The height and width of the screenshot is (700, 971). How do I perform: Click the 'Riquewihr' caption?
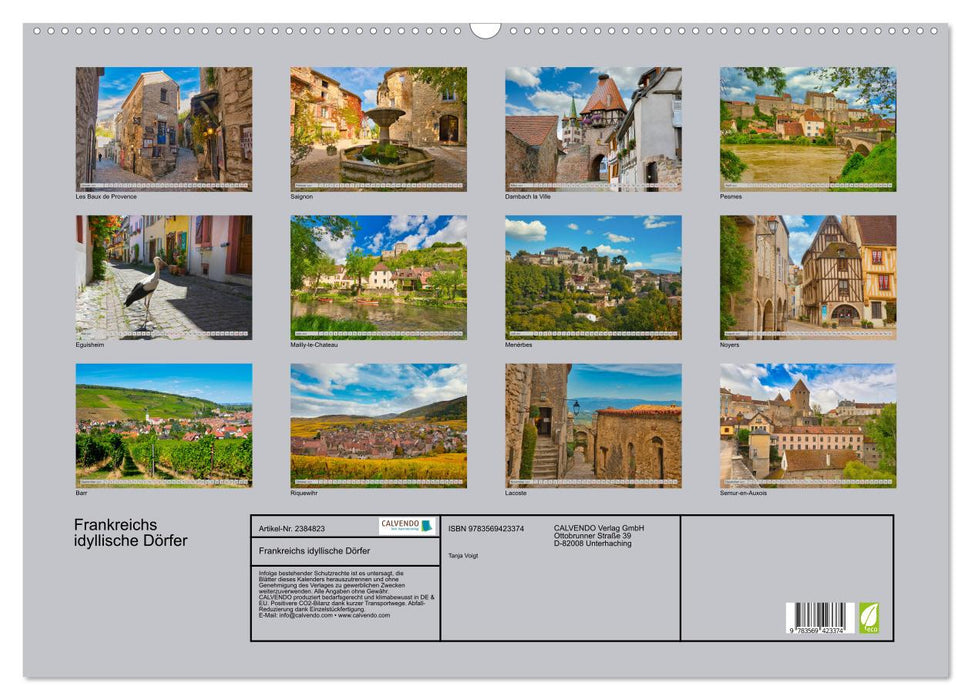tap(304, 493)
